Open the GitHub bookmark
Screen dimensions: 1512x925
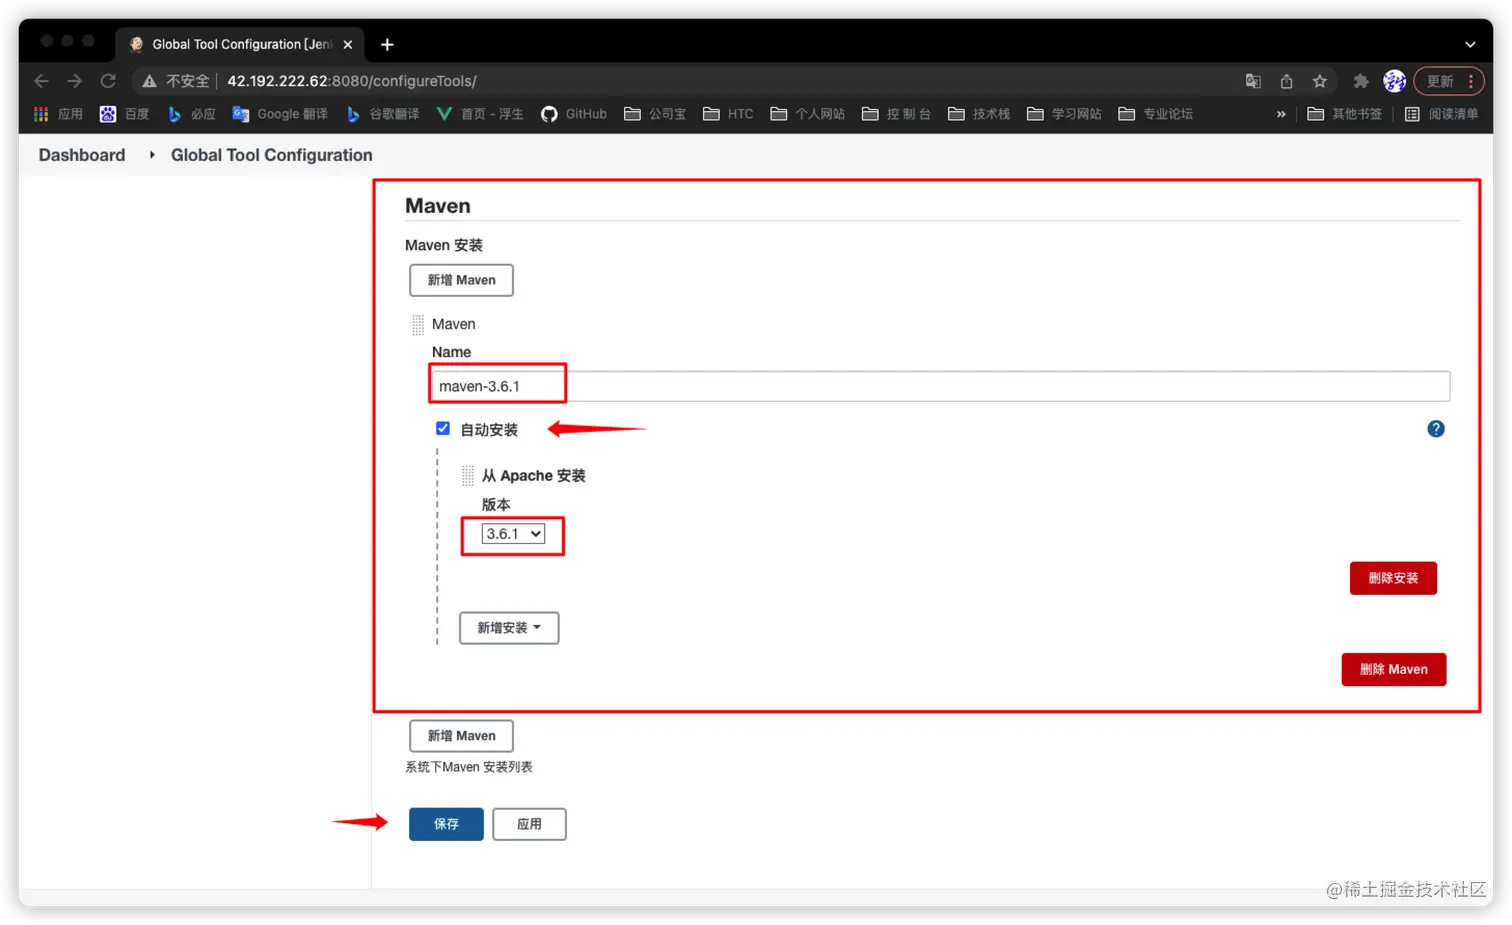point(574,114)
